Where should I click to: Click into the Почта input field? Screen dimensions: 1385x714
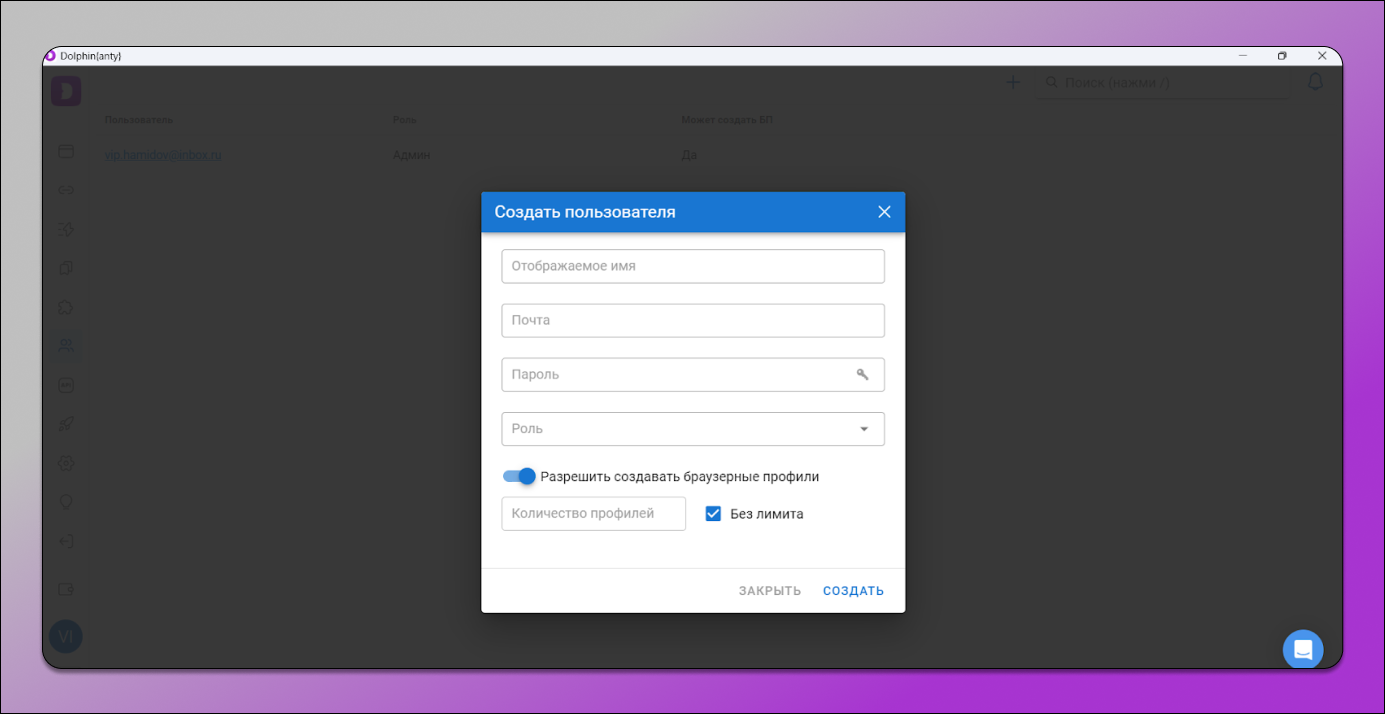692,321
